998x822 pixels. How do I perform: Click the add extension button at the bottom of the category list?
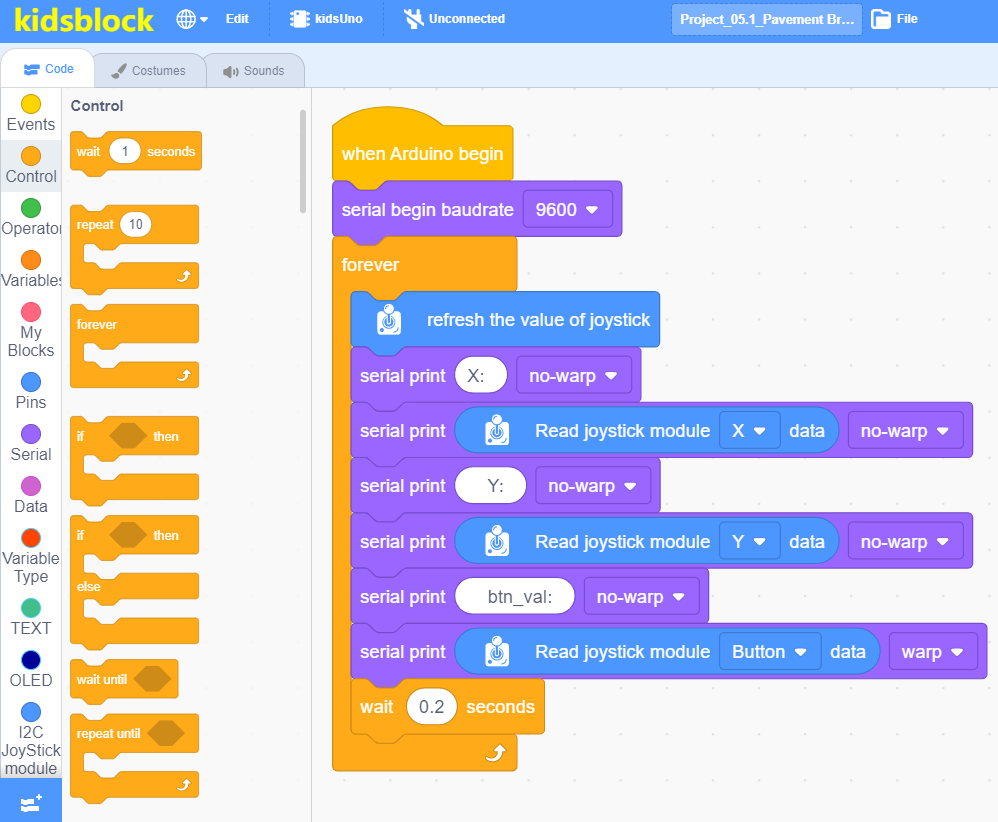coord(31,803)
